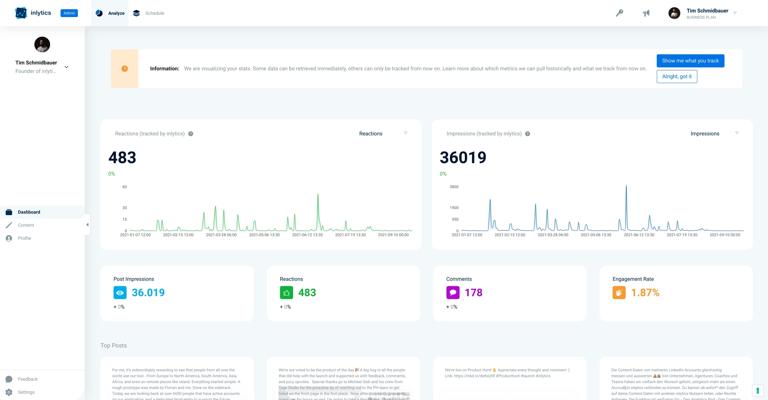Expand sidebar profile chevron under Tim Schmidbauer

tap(67, 67)
